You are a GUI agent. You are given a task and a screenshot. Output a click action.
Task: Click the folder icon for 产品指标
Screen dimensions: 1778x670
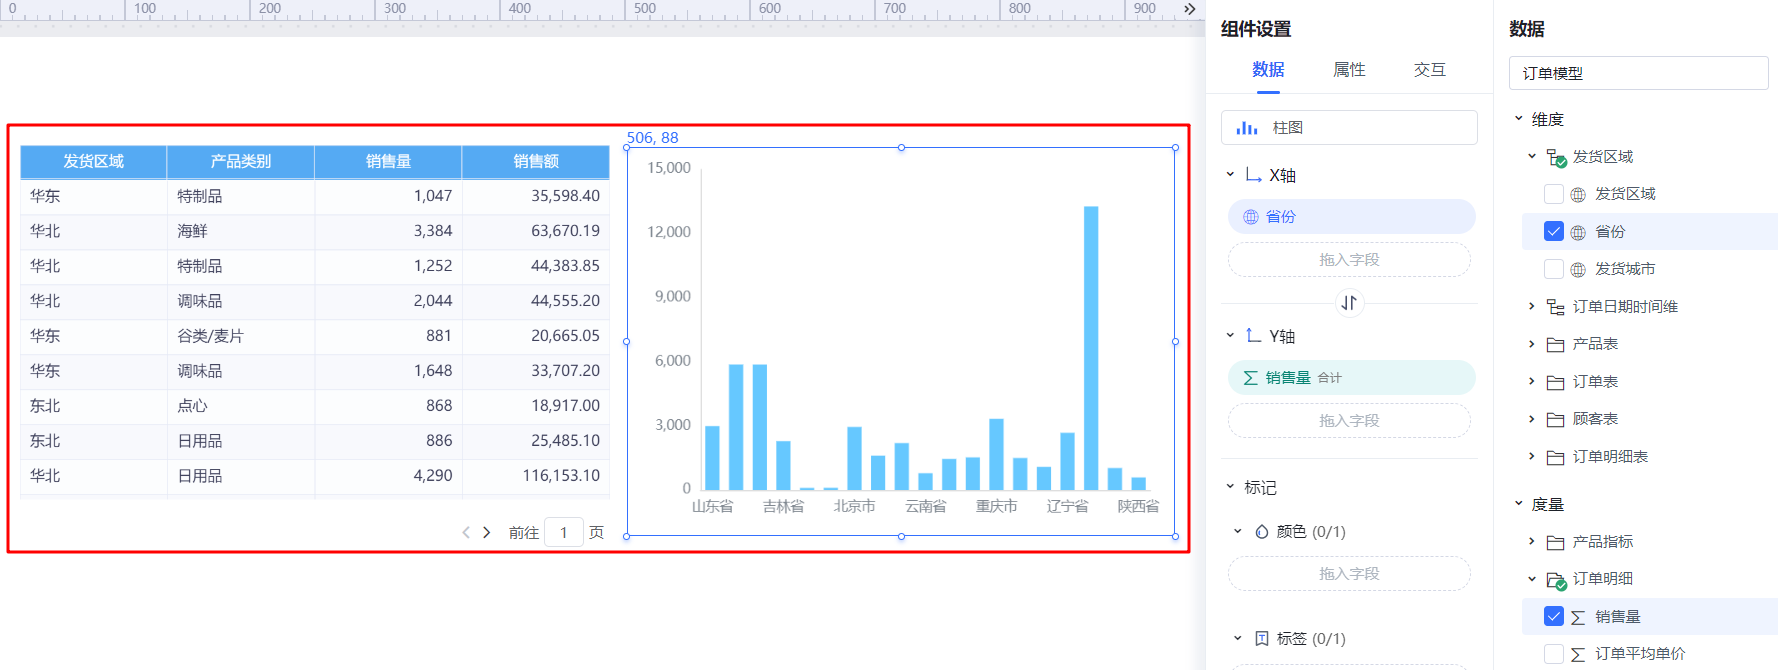click(x=1556, y=543)
